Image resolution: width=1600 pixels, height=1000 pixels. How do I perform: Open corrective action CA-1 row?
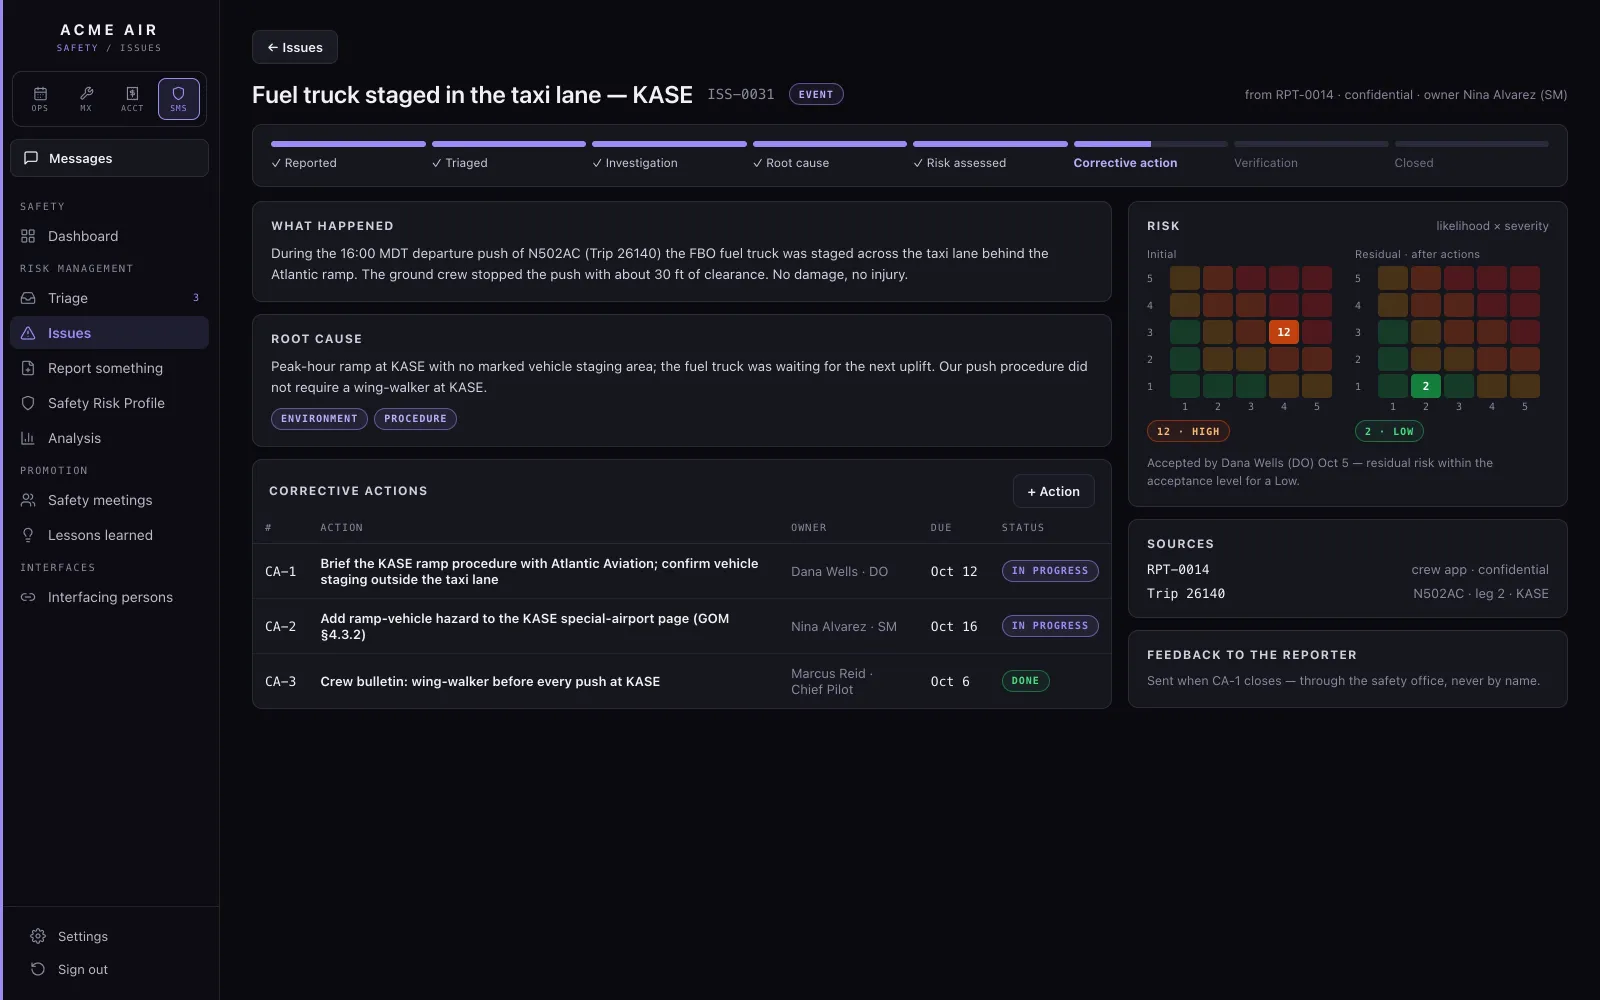coord(682,571)
